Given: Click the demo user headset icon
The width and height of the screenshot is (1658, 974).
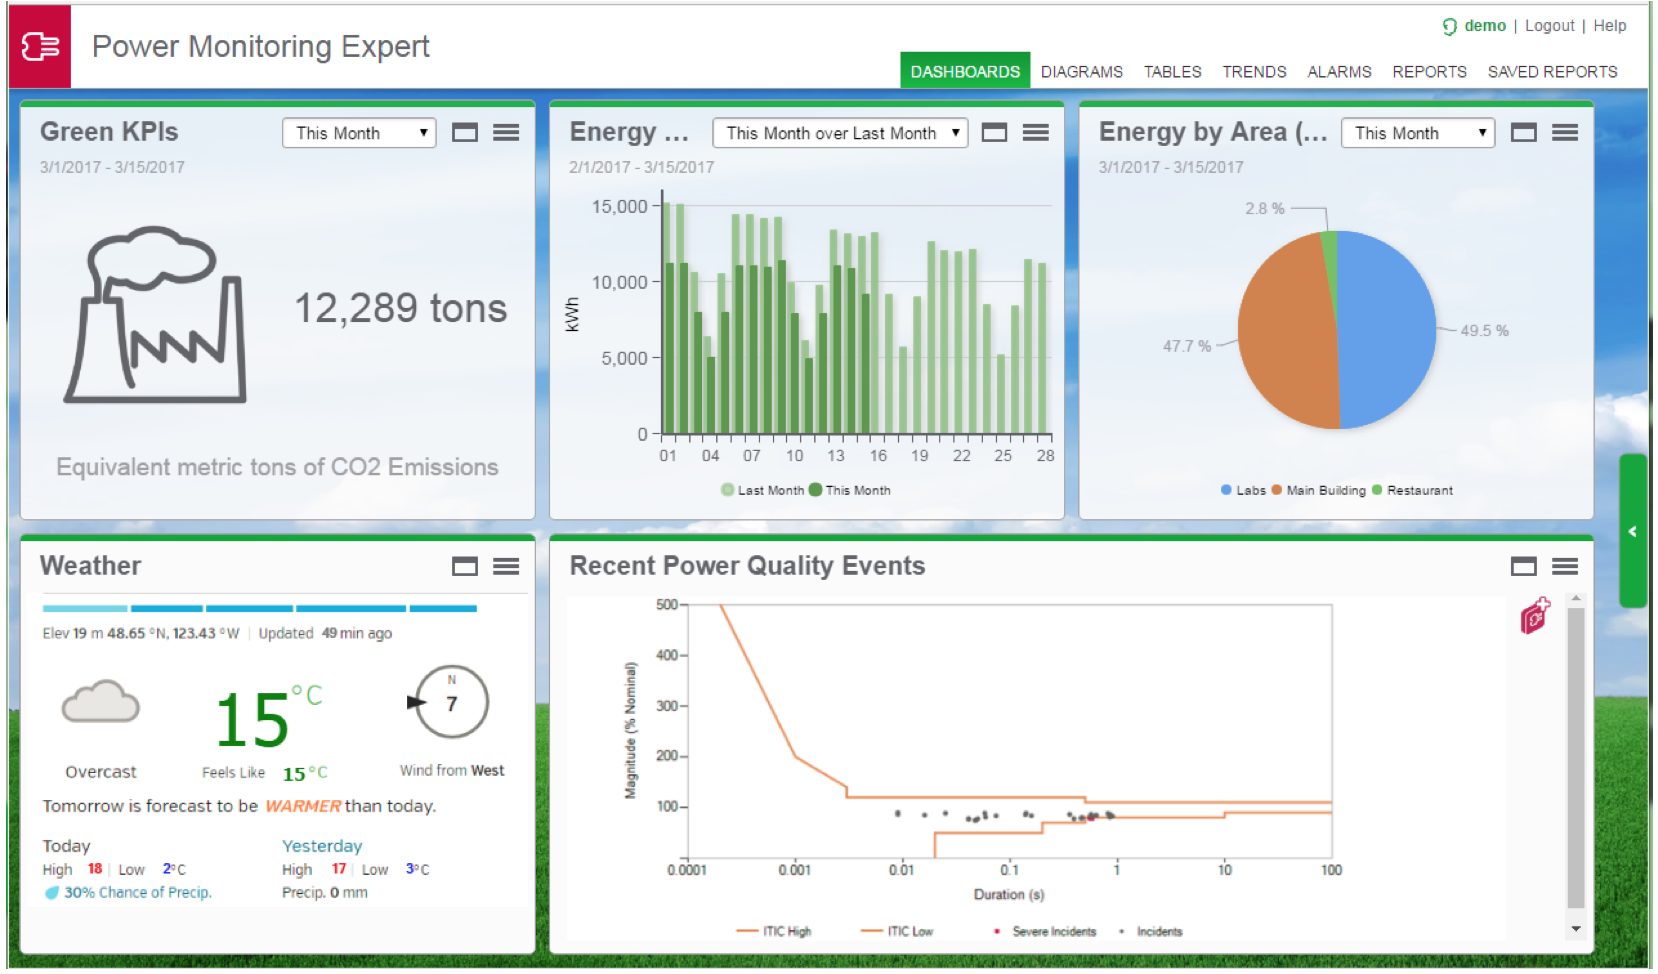Looking at the screenshot, I should tap(1449, 27).
